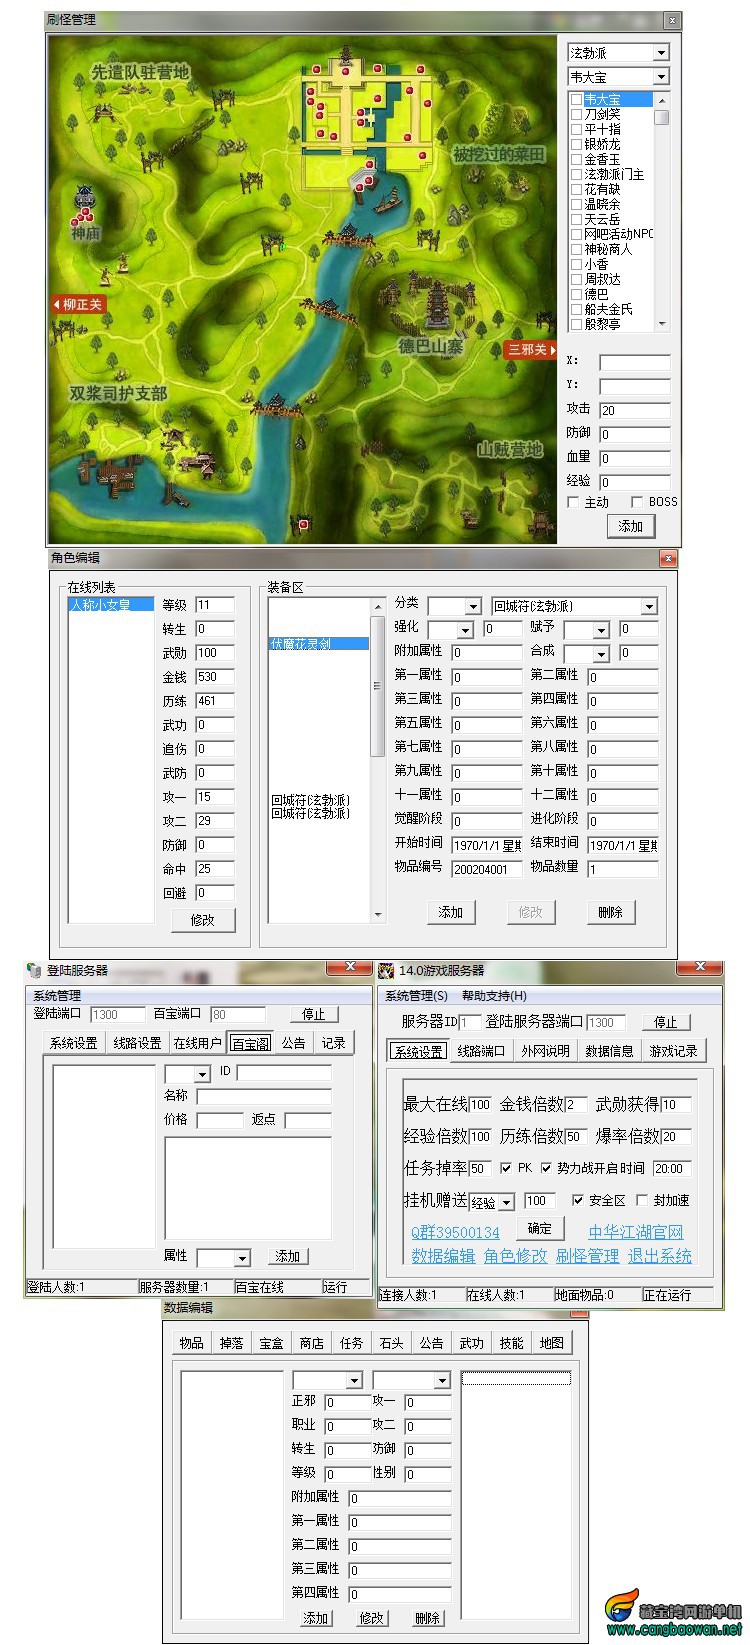750x1645 pixels.
Task: Open the 数据编辑 link
Action: [443, 1256]
